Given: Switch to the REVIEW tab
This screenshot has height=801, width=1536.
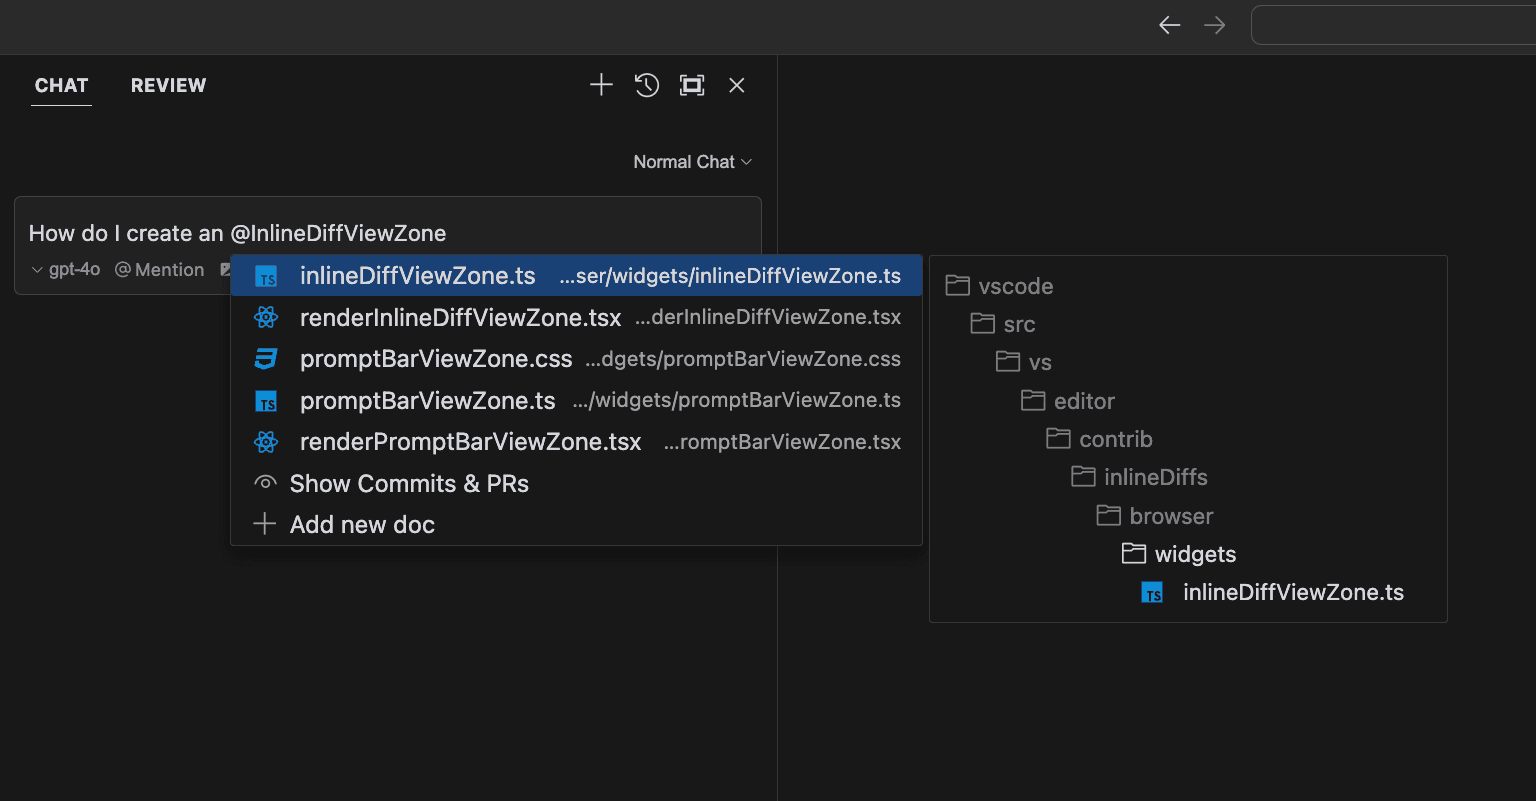Looking at the screenshot, I should 168,85.
